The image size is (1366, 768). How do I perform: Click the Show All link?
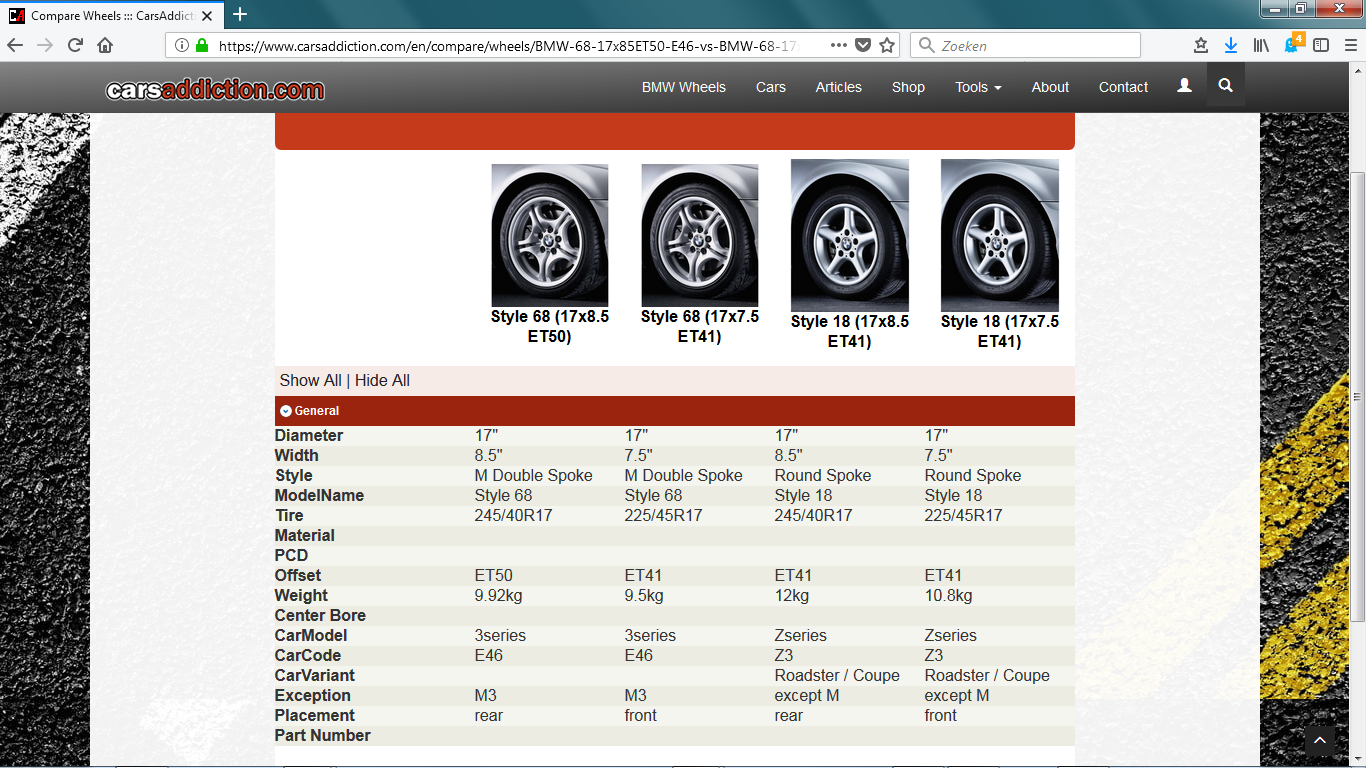click(310, 380)
